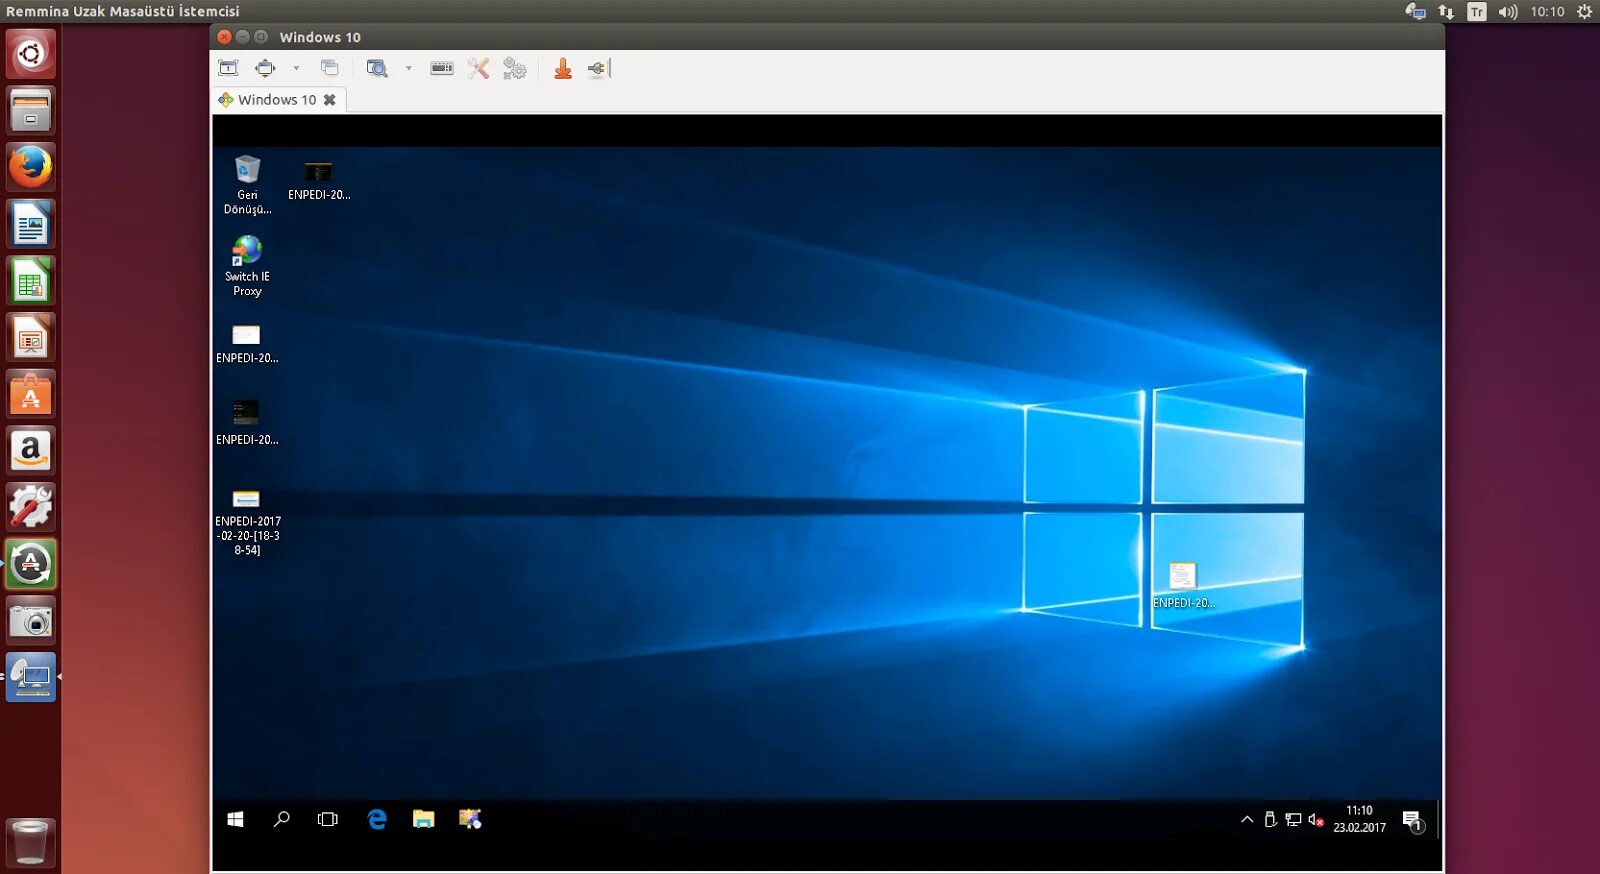The image size is (1600, 874).
Task: Click the Windows taskbar search magnifier
Action: coord(282,819)
